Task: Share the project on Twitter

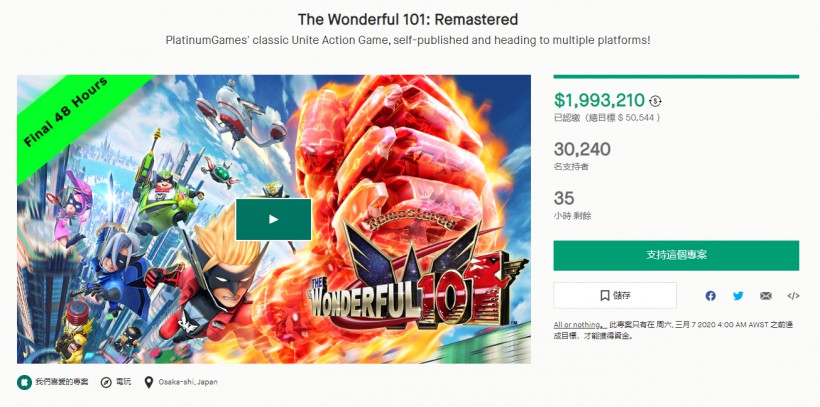Action: click(738, 296)
